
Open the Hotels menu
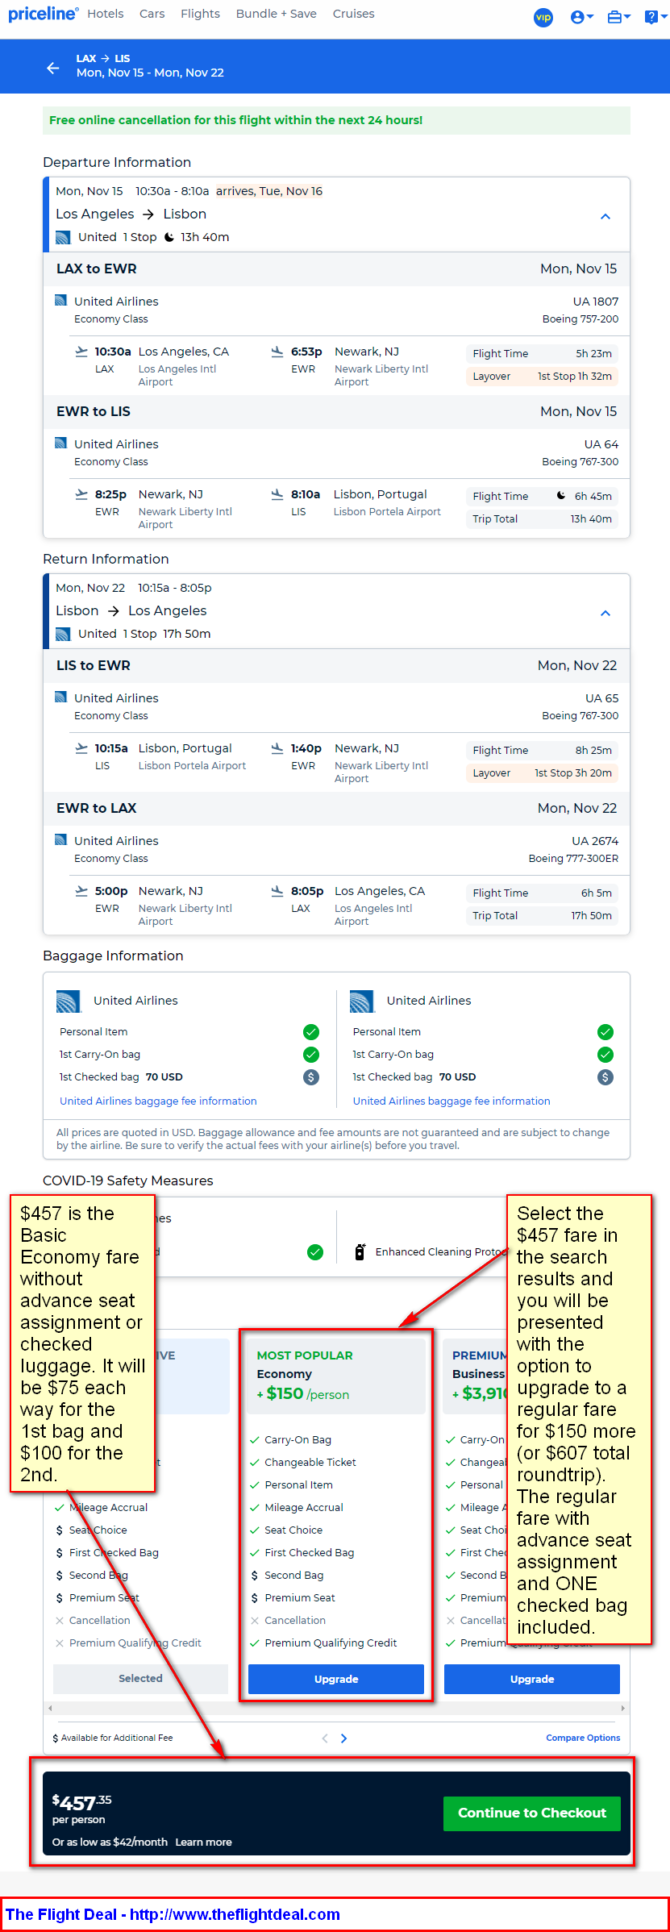(105, 14)
